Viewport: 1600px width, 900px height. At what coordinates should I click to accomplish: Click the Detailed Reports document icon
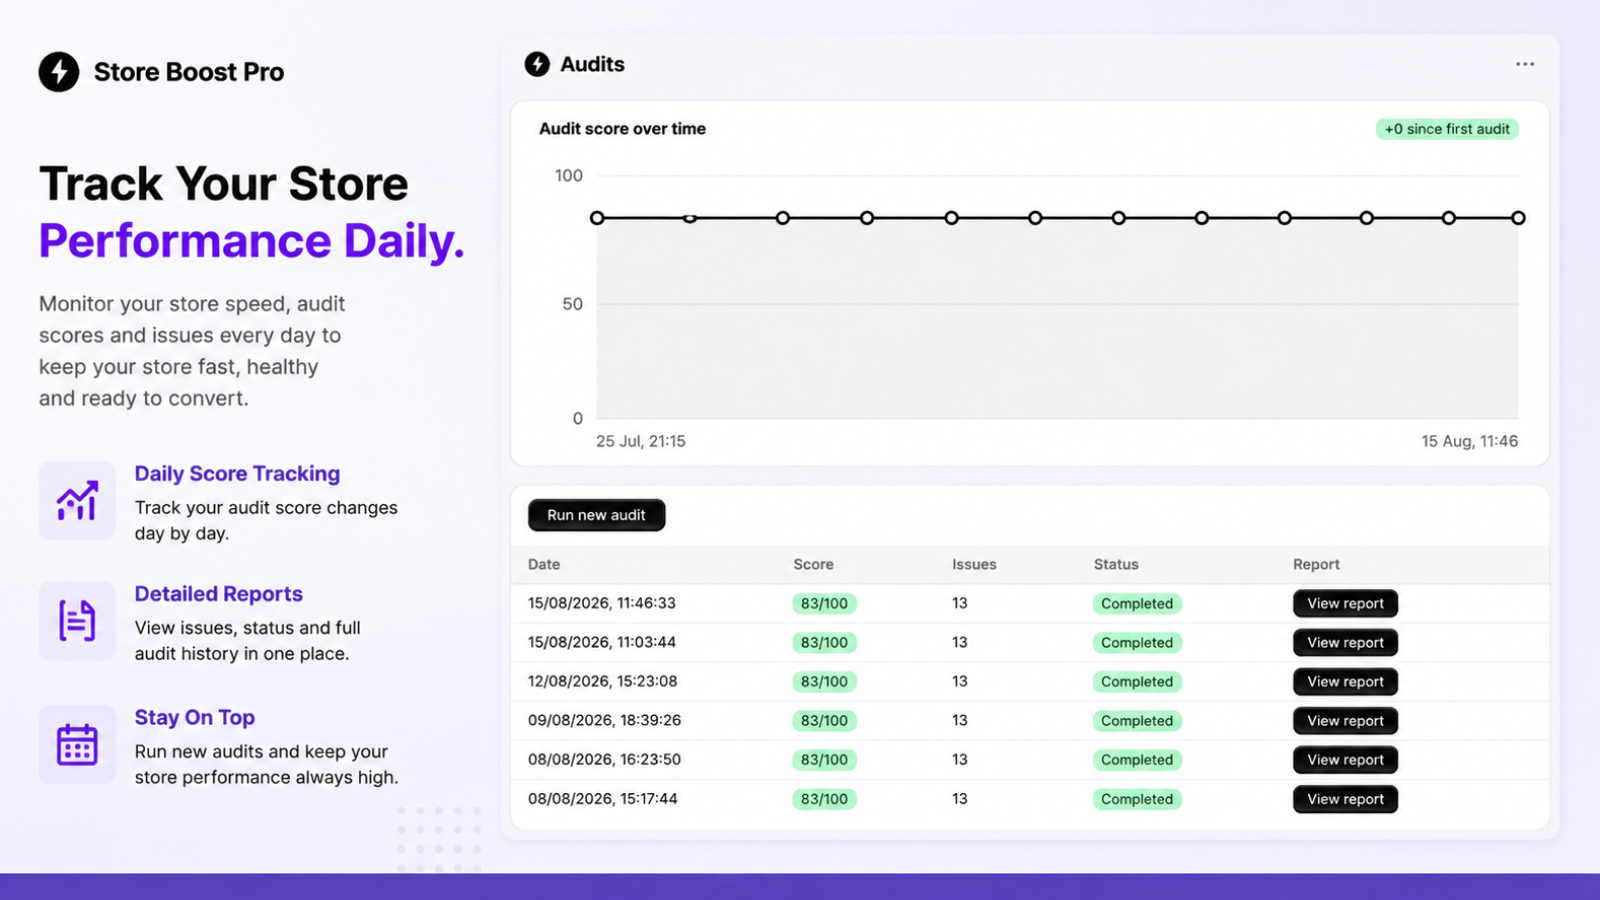(x=77, y=621)
